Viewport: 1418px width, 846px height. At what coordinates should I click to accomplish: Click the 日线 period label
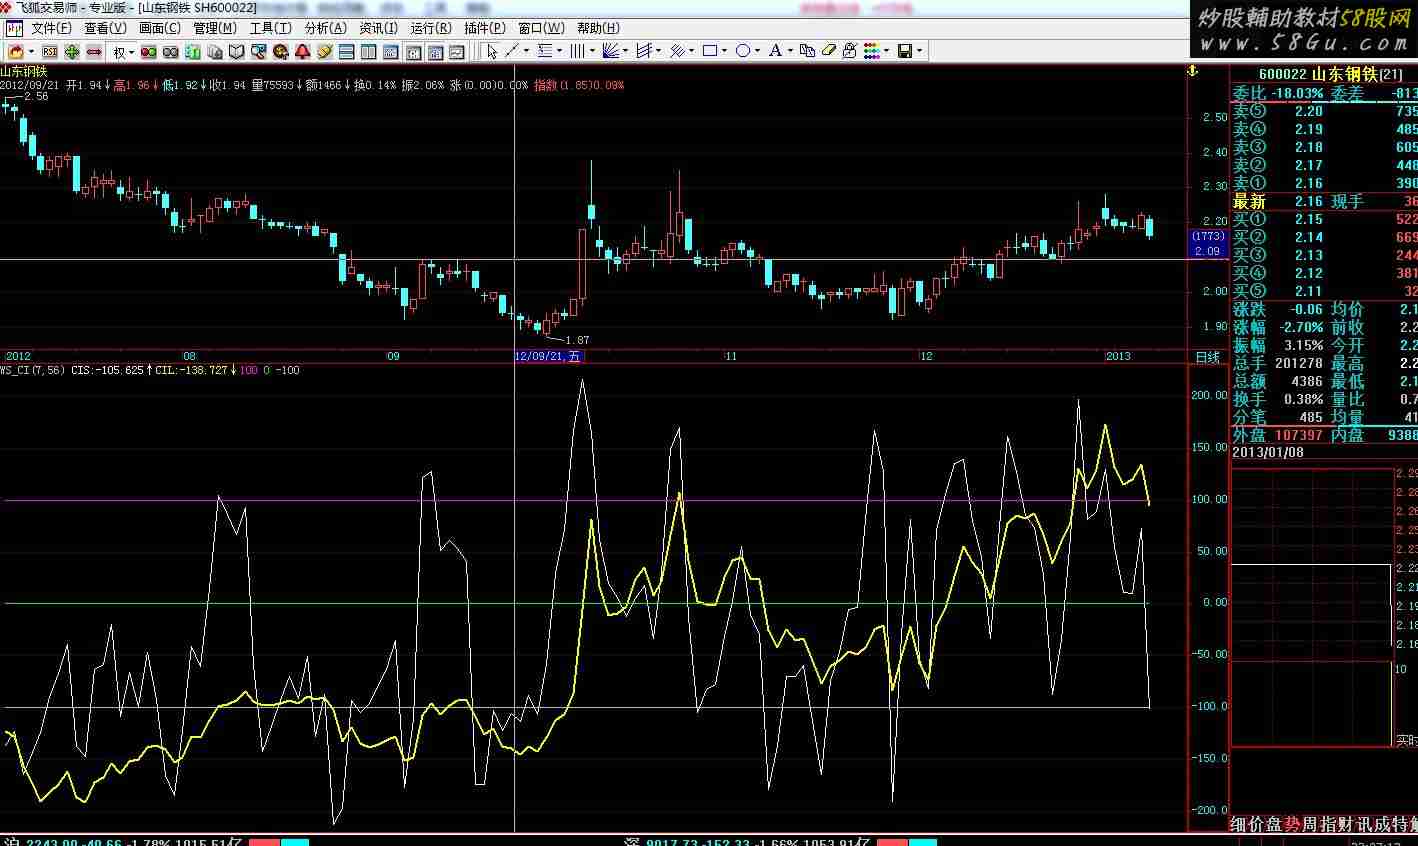click(x=1208, y=357)
